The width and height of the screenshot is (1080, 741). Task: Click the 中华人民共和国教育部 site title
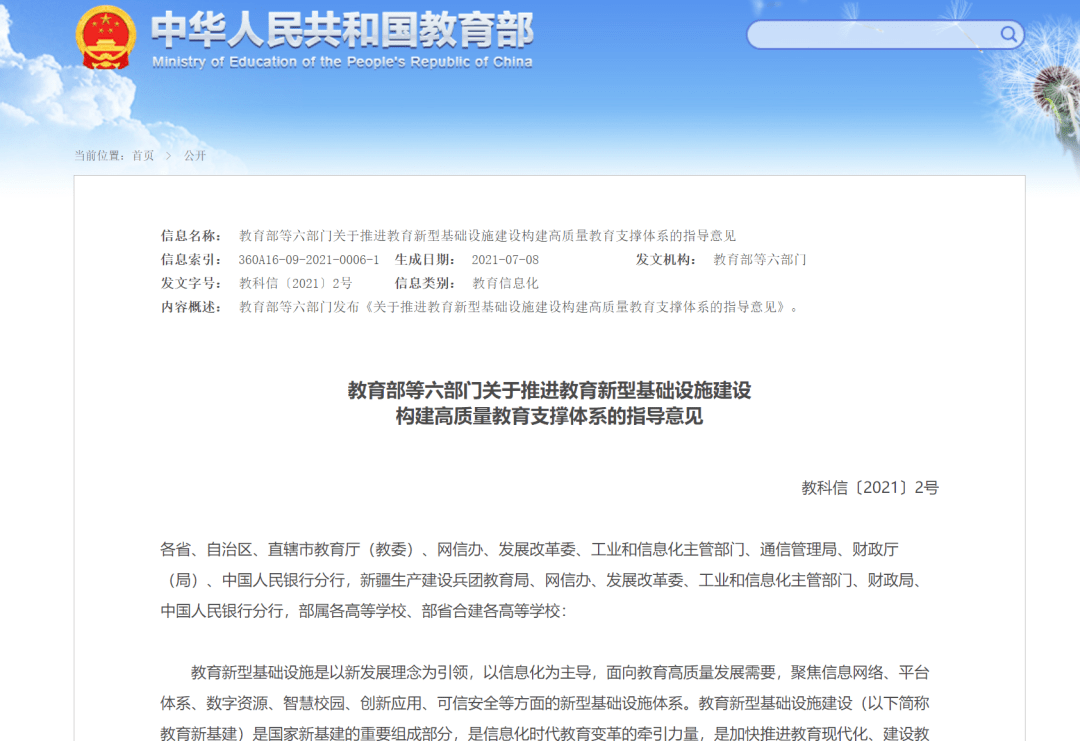[342, 29]
